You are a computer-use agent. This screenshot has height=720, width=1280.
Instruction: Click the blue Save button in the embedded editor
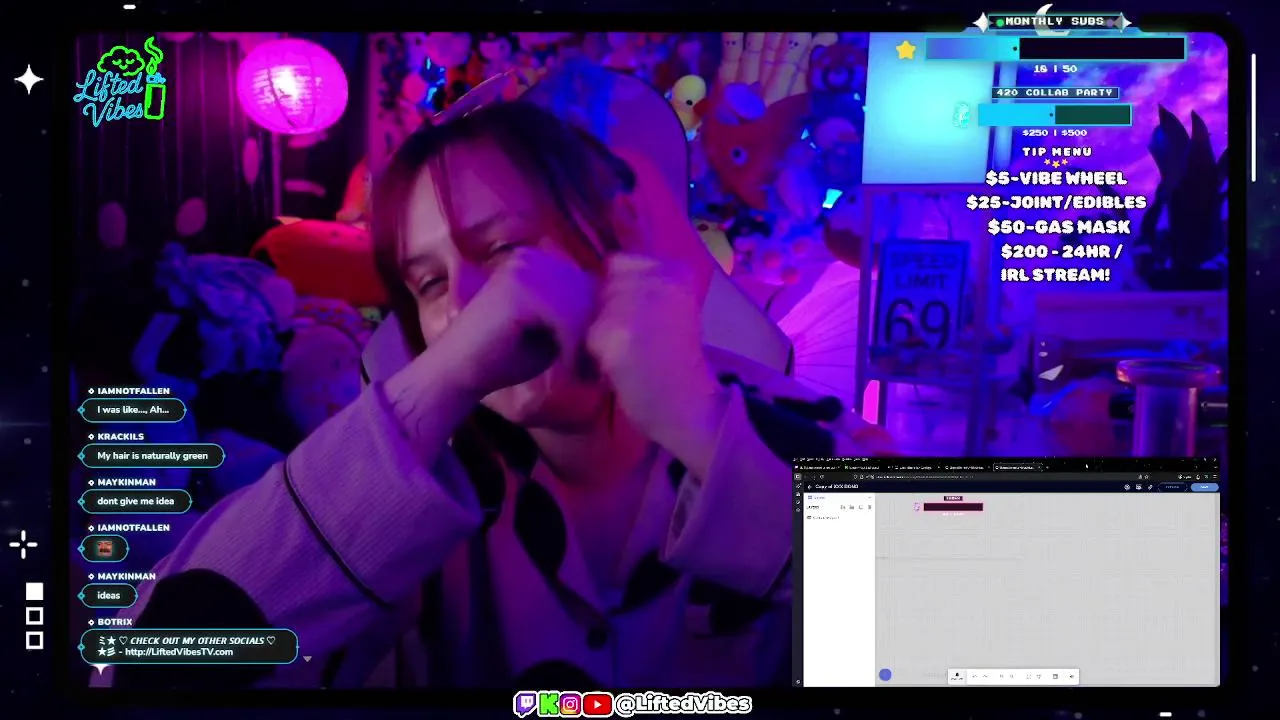coord(1205,487)
